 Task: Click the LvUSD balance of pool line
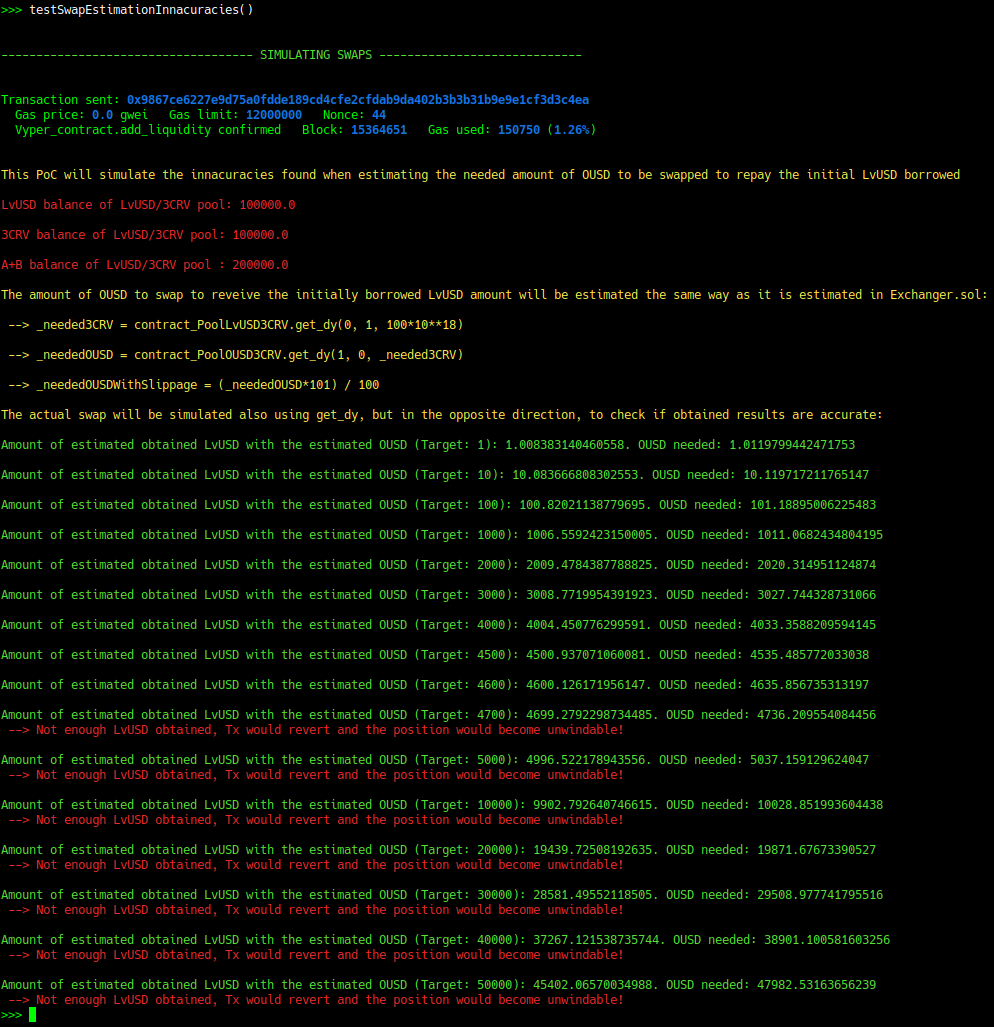pyautogui.click(x=148, y=205)
